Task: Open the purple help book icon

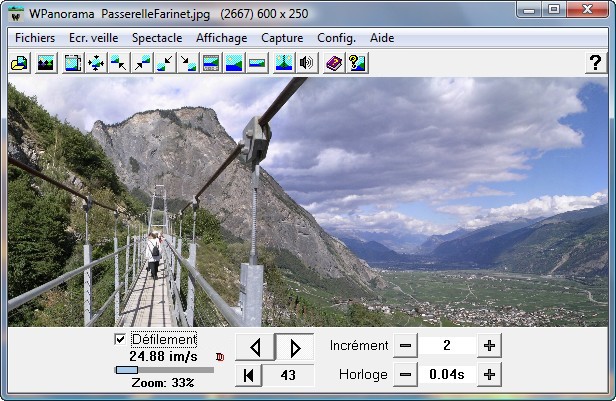Action: (334, 63)
